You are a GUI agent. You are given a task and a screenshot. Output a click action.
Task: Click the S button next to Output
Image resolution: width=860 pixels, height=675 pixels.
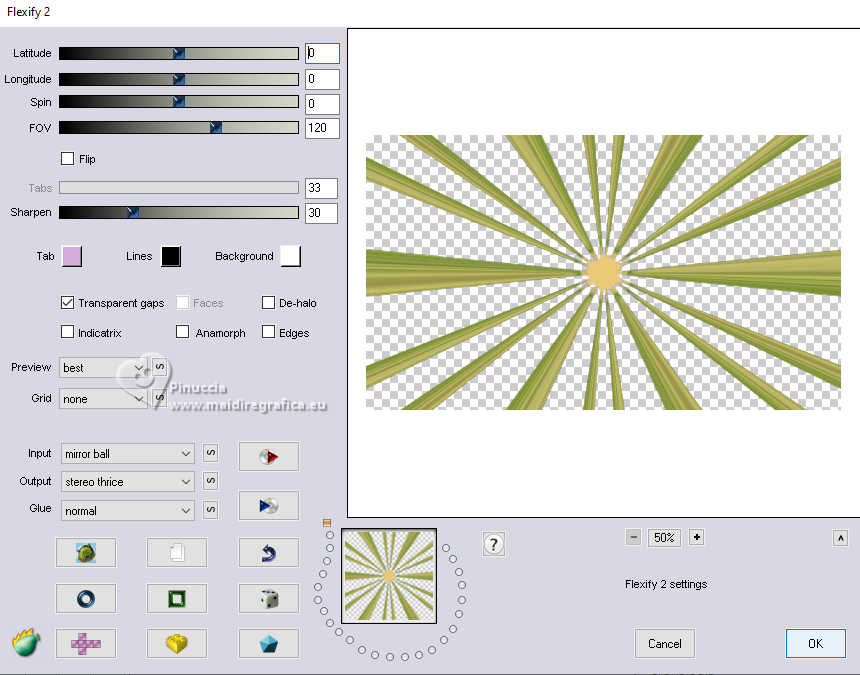(211, 481)
